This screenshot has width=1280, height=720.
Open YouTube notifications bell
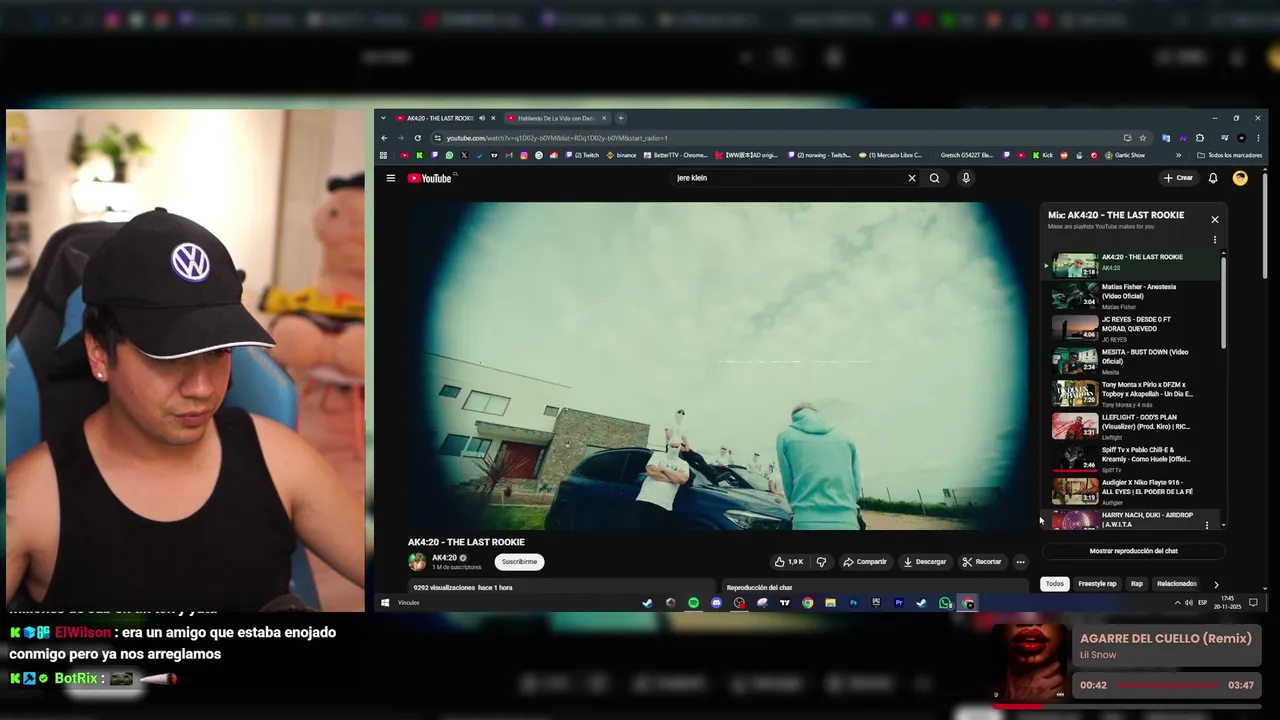pyautogui.click(x=1213, y=178)
